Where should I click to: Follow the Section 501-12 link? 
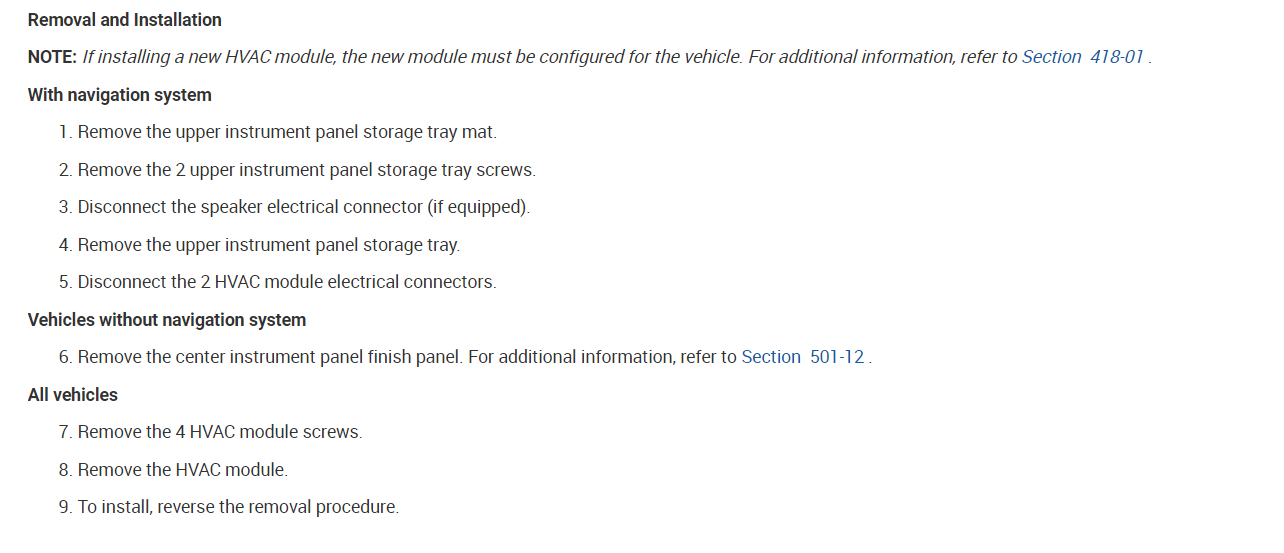[x=802, y=357]
